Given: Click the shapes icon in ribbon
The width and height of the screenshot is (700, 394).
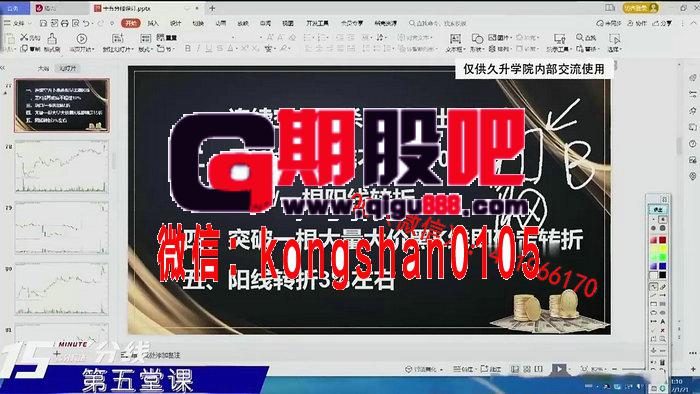Looking at the screenshot, I should (477, 39).
